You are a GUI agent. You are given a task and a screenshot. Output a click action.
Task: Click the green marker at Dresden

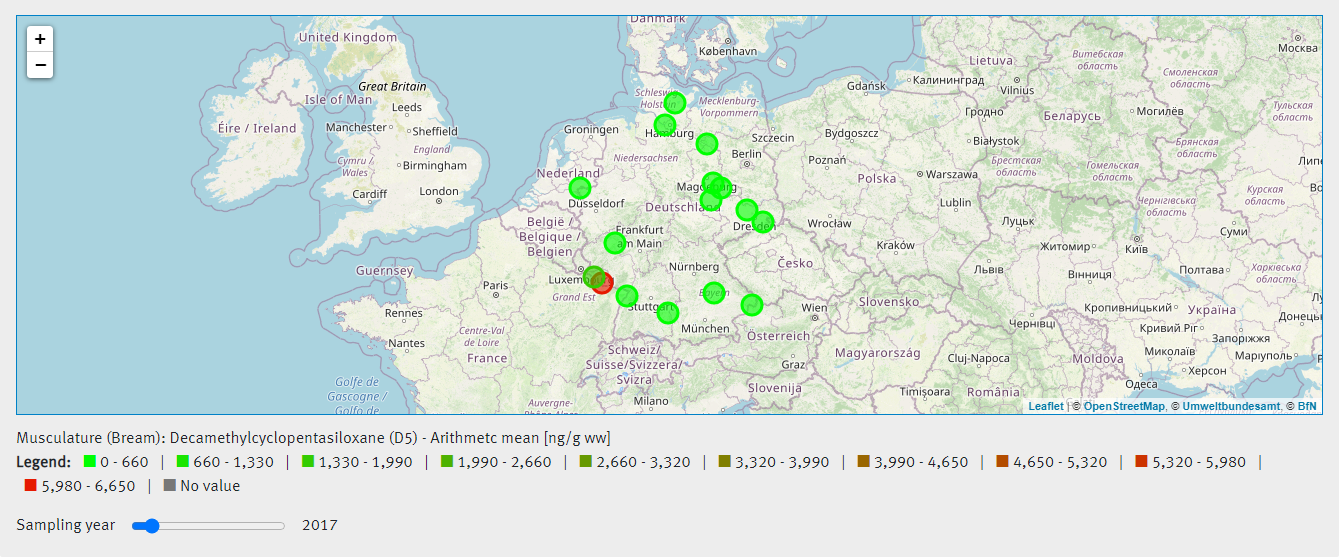(x=763, y=222)
